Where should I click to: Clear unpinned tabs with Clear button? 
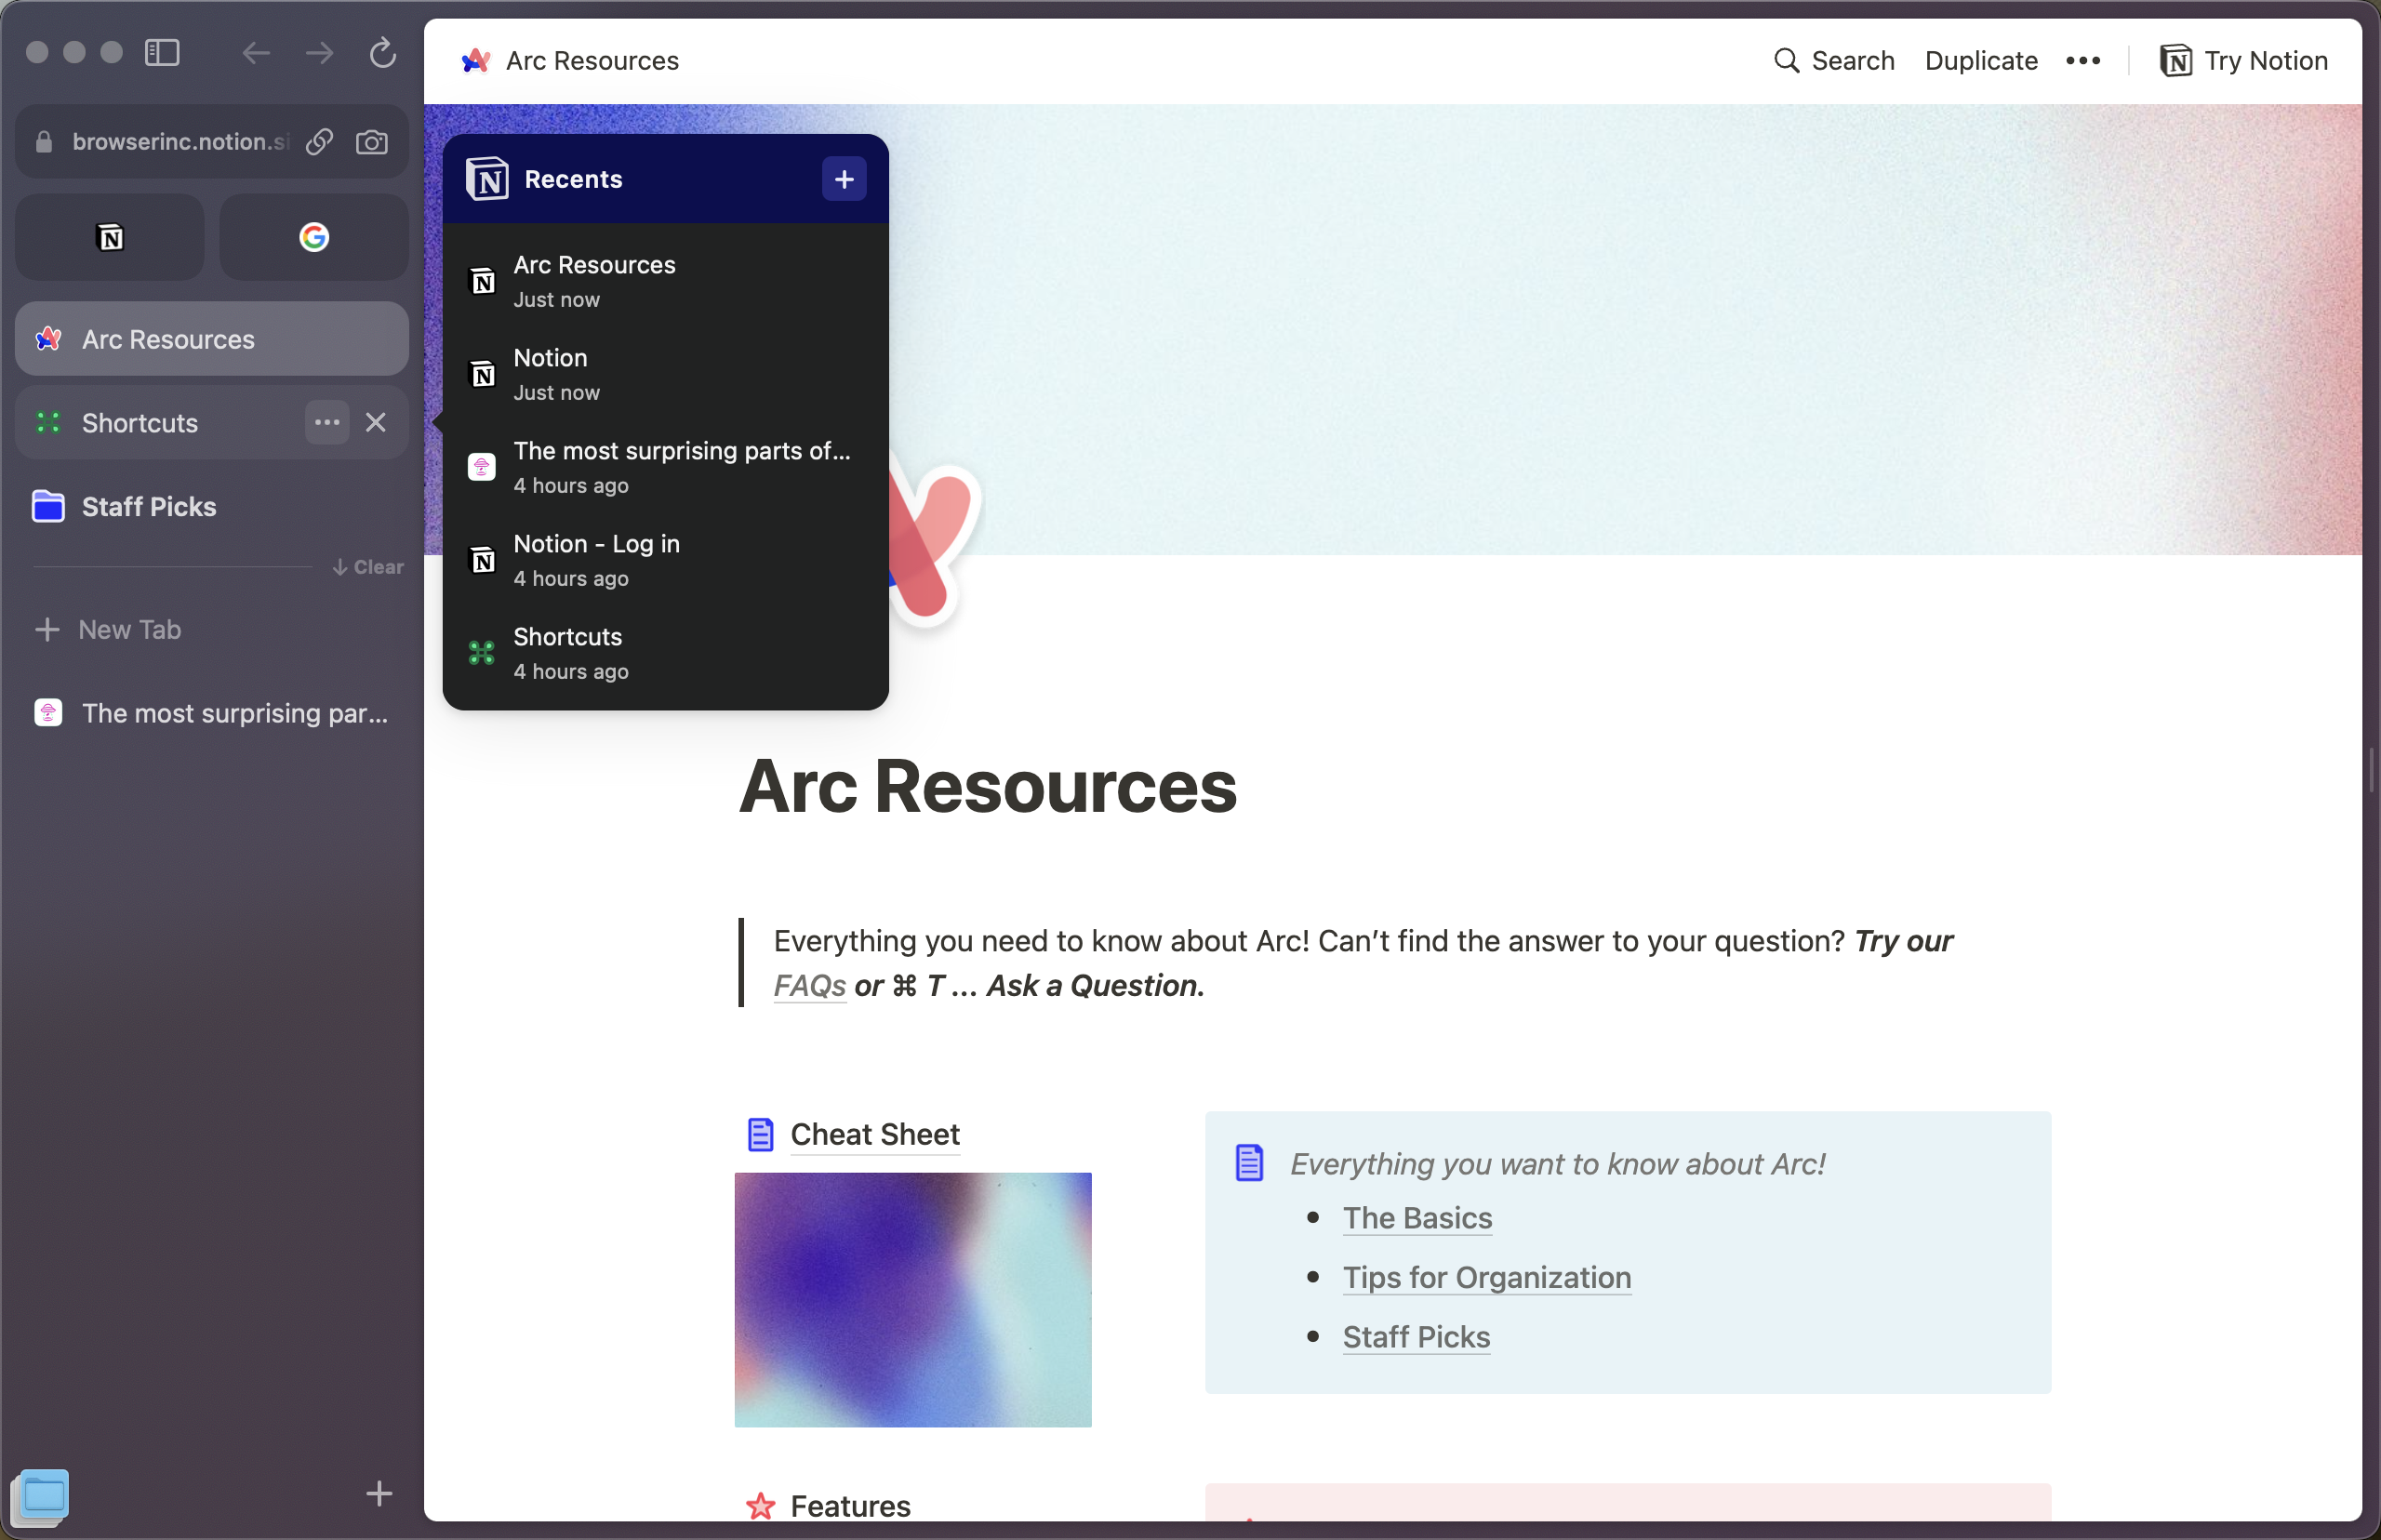click(x=368, y=567)
